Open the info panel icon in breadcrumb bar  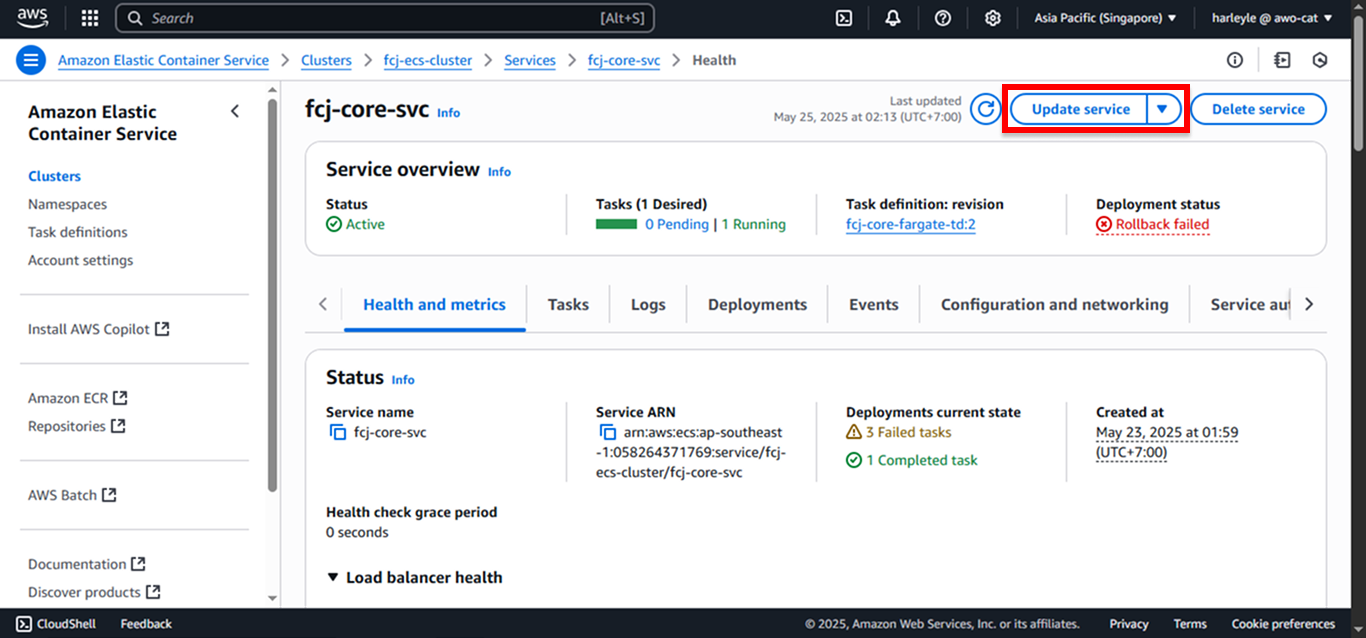(1235, 60)
